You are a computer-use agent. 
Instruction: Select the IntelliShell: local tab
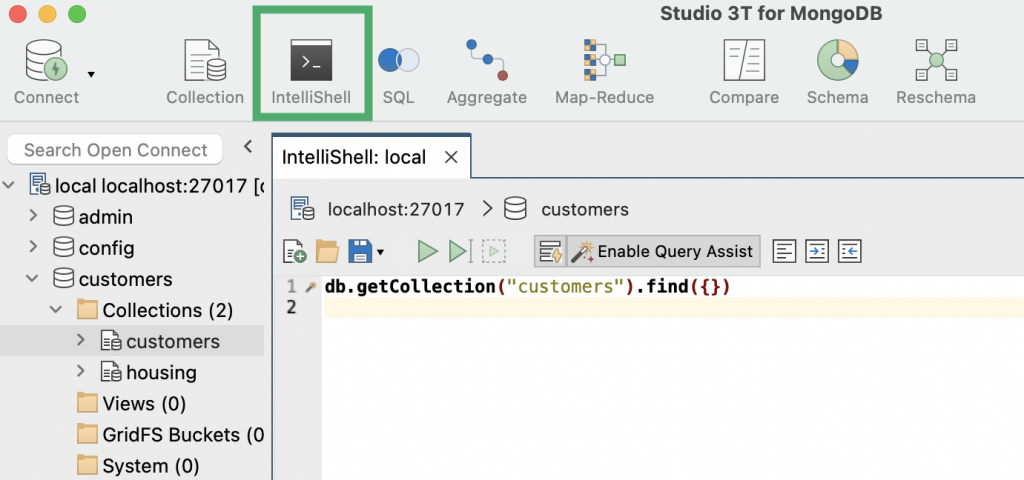click(x=353, y=157)
